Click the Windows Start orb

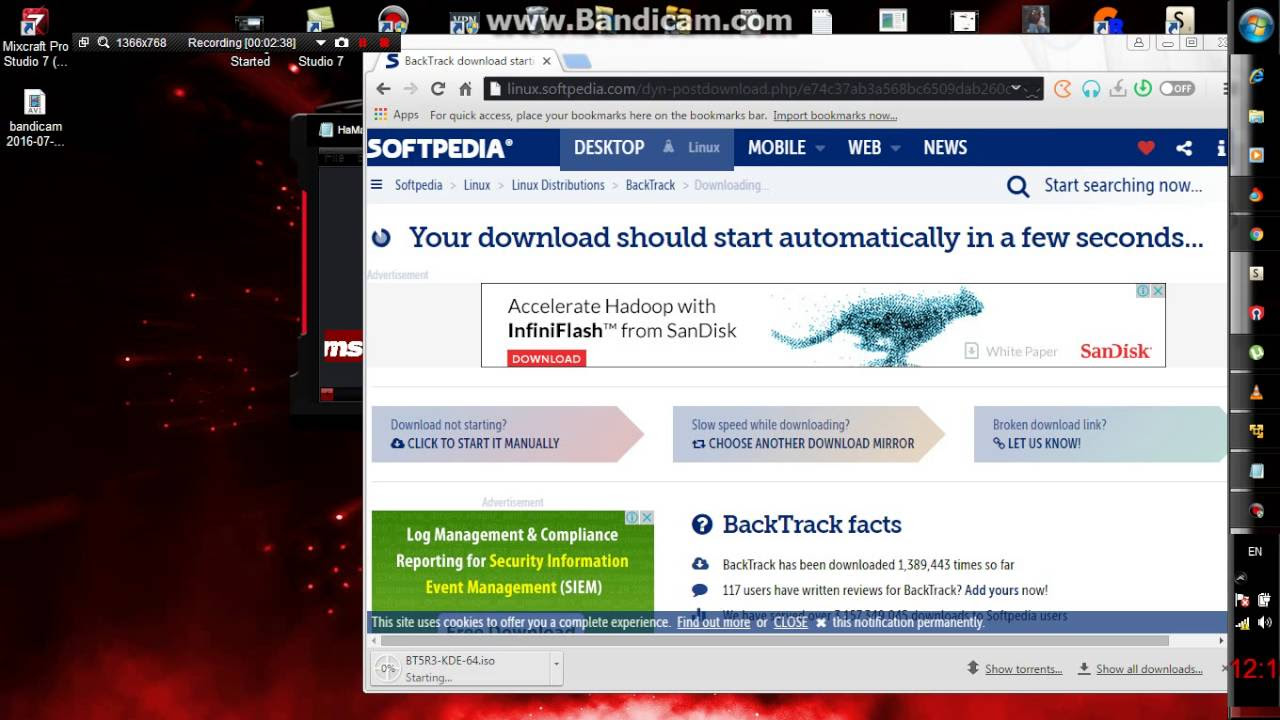(1255, 26)
